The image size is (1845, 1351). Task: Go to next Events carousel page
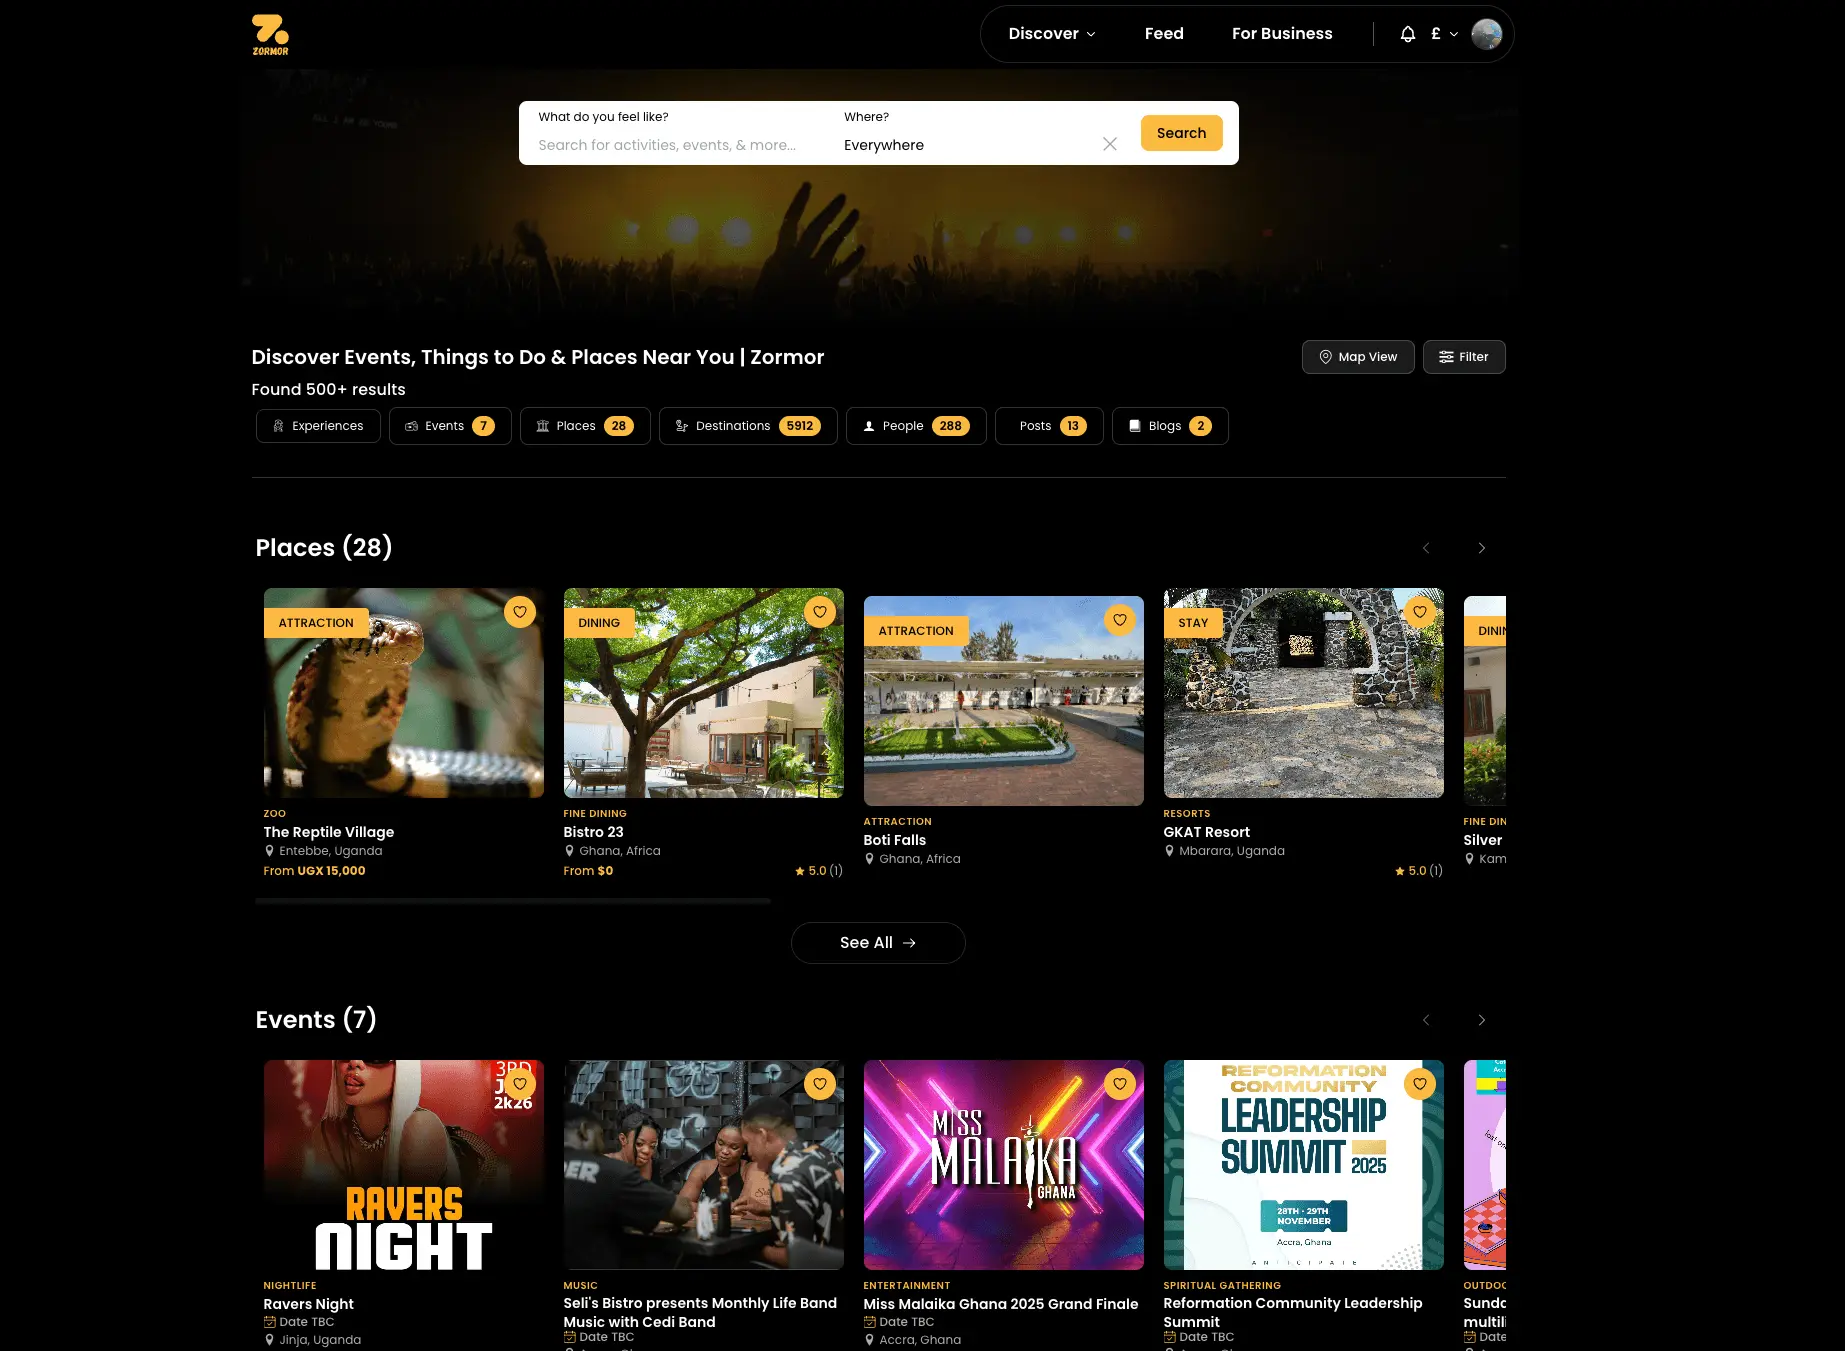[1482, 1020]
